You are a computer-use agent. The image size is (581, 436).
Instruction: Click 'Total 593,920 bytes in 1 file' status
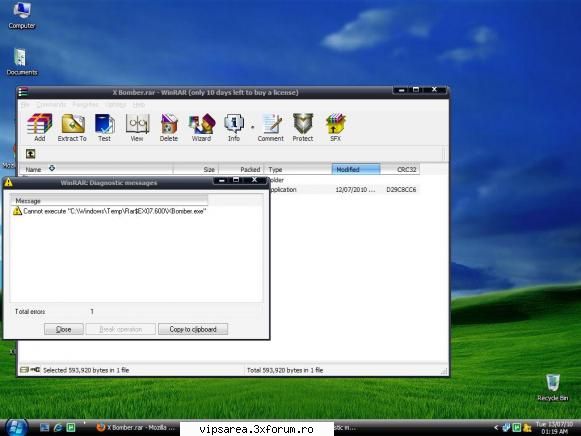pos(285,370)
